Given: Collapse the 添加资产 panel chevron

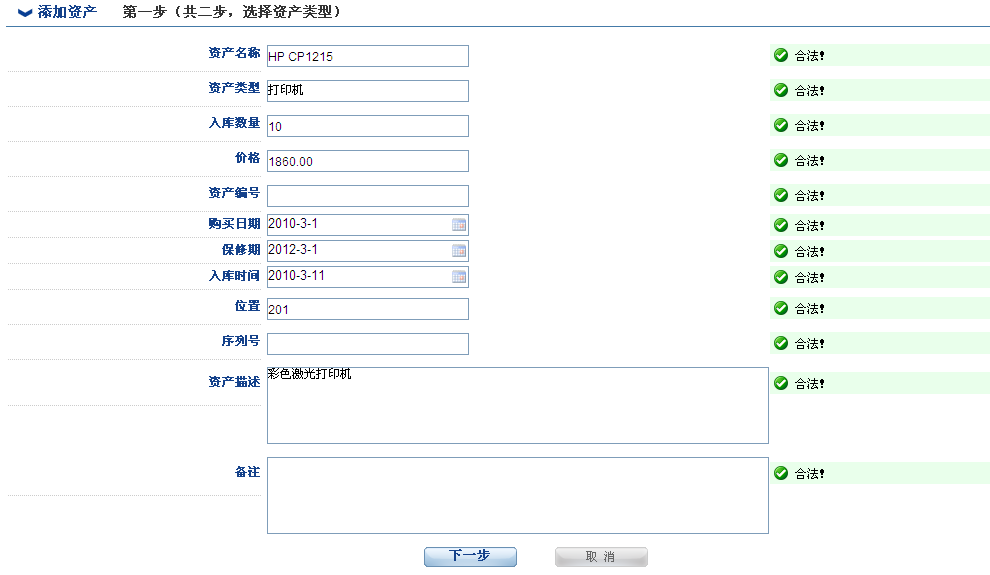Looking at the screenshot, I should 25,14.
